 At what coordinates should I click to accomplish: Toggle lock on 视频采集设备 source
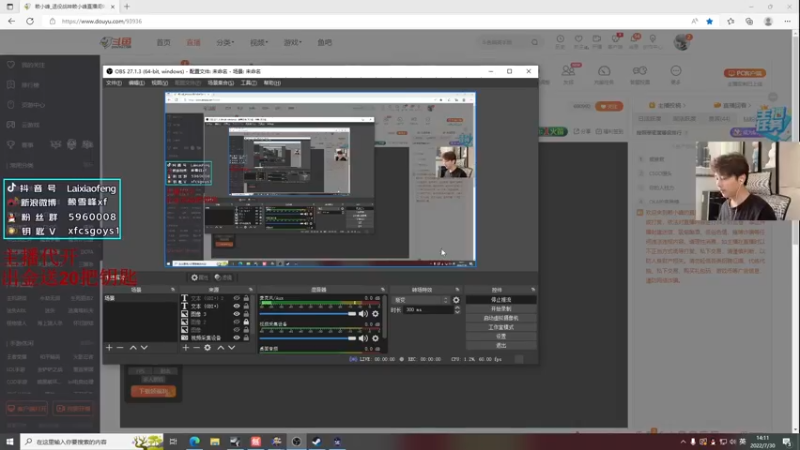coord(246,338)
